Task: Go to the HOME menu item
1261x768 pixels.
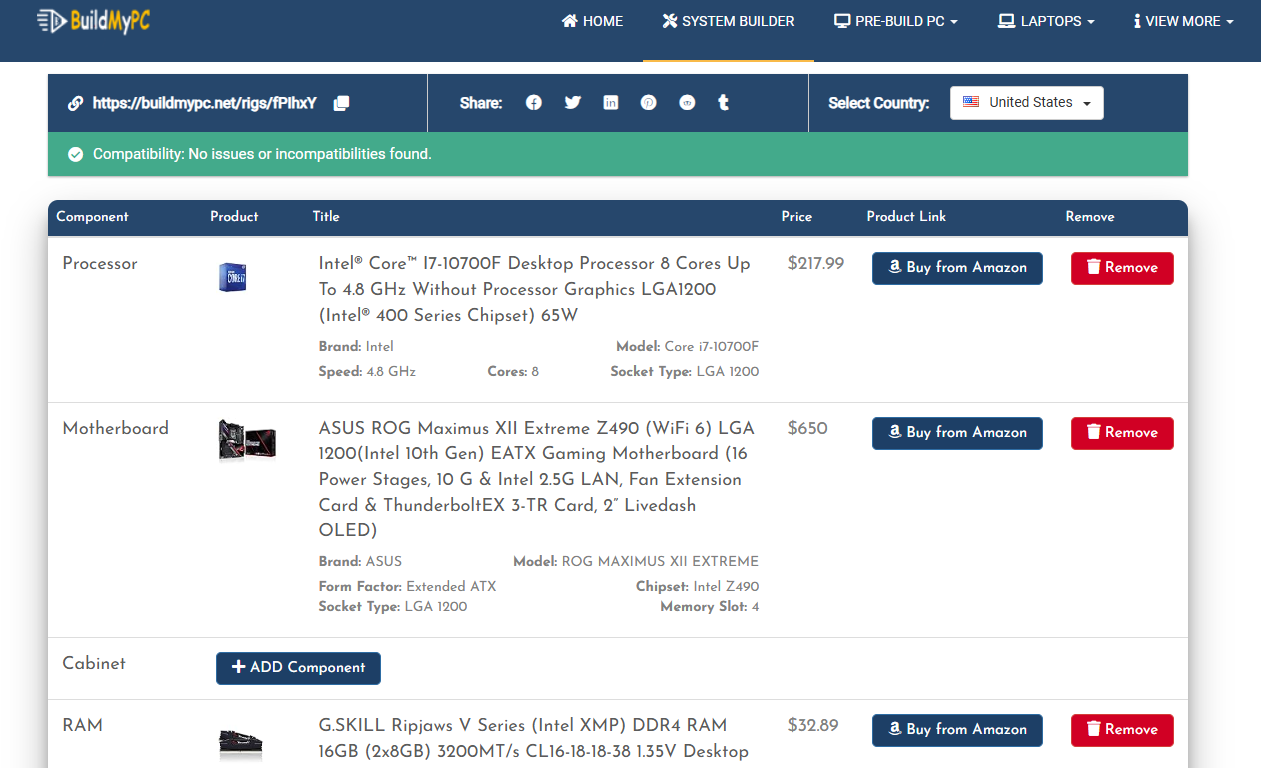Action: pos(592,21)
